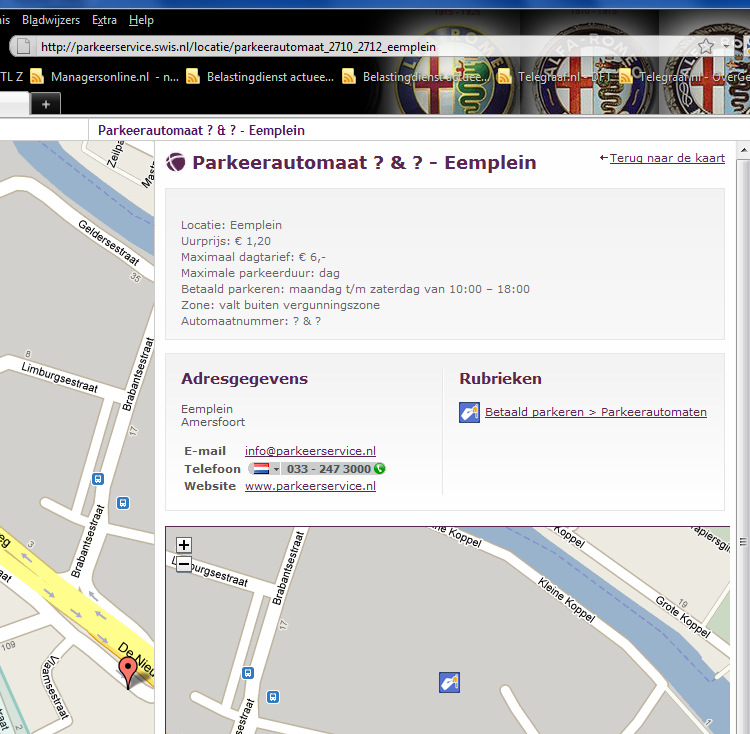
Task: Click the info@parkeerservice.nl email link
Action: point(310,451)
